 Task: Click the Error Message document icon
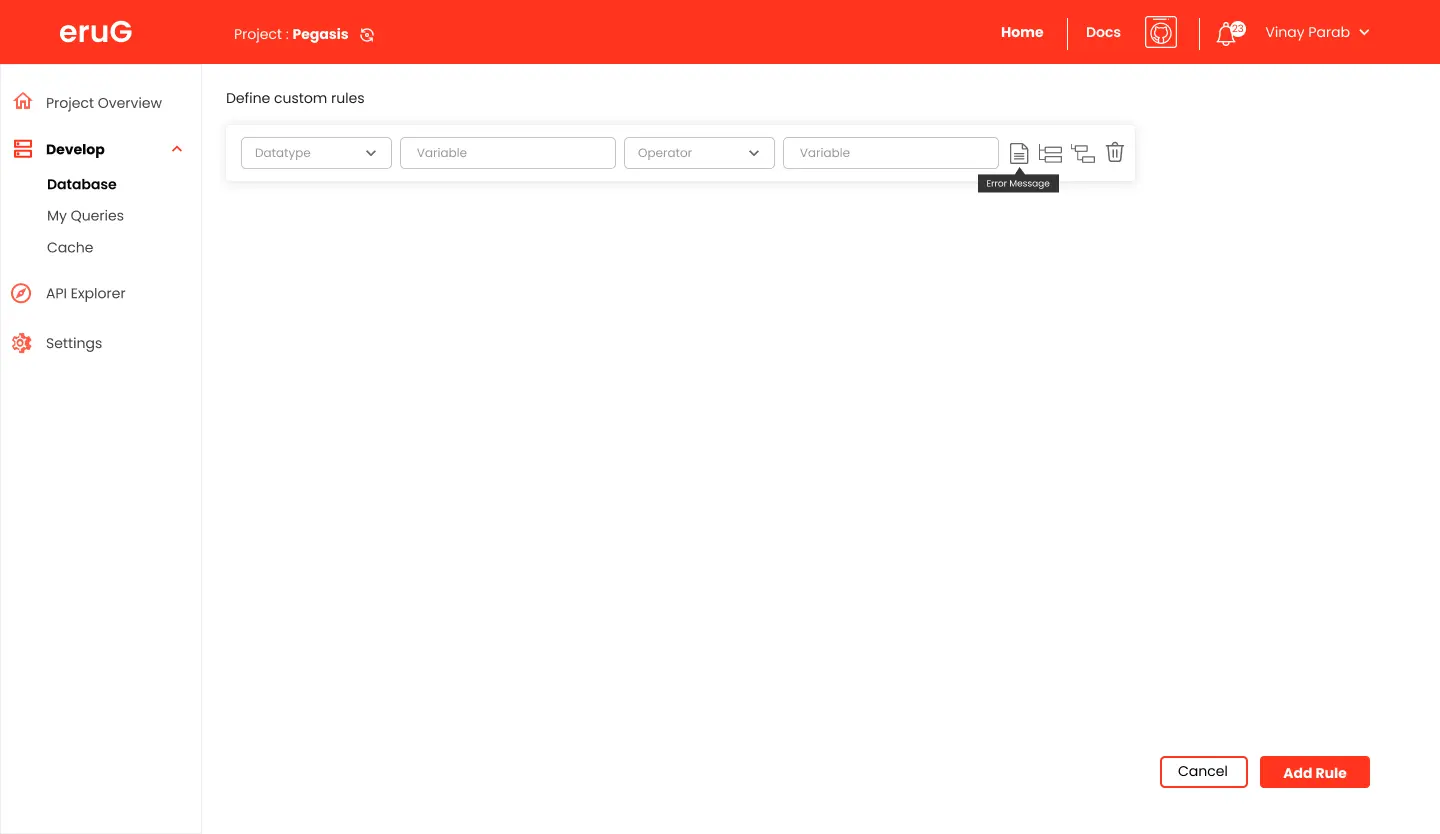pos(1018,153)
